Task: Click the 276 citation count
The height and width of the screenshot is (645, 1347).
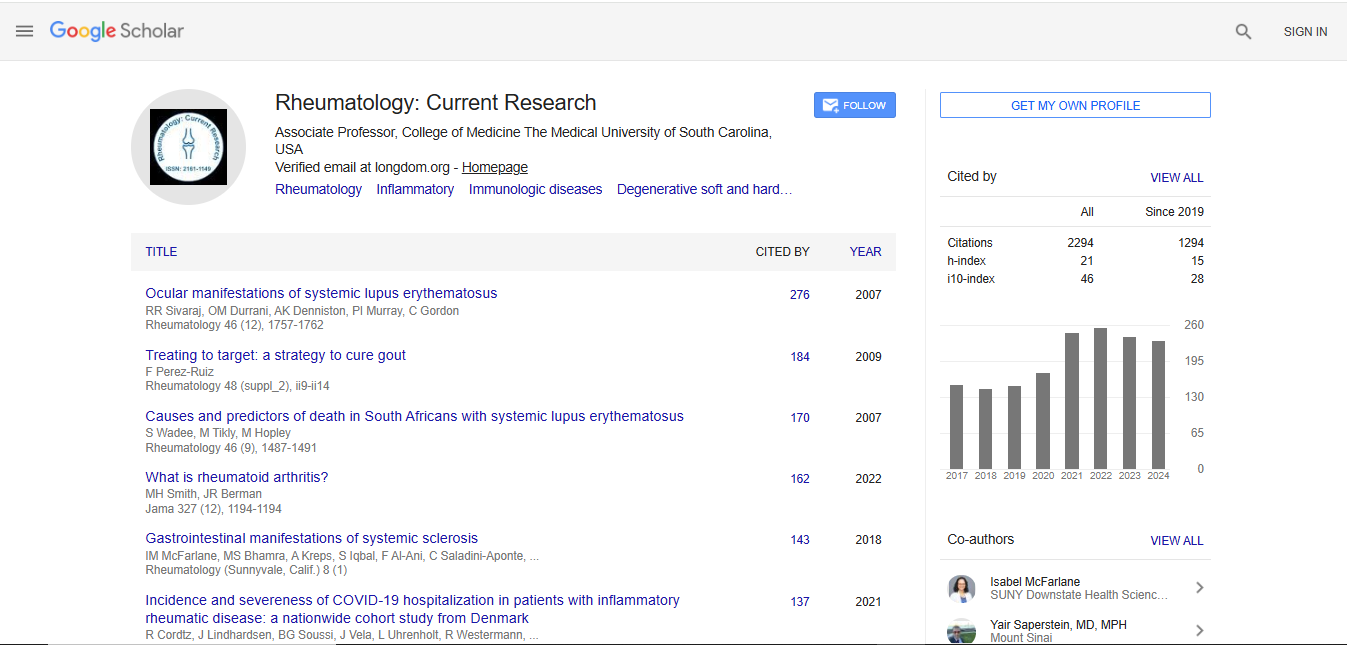Action: [x=799, y=295]
